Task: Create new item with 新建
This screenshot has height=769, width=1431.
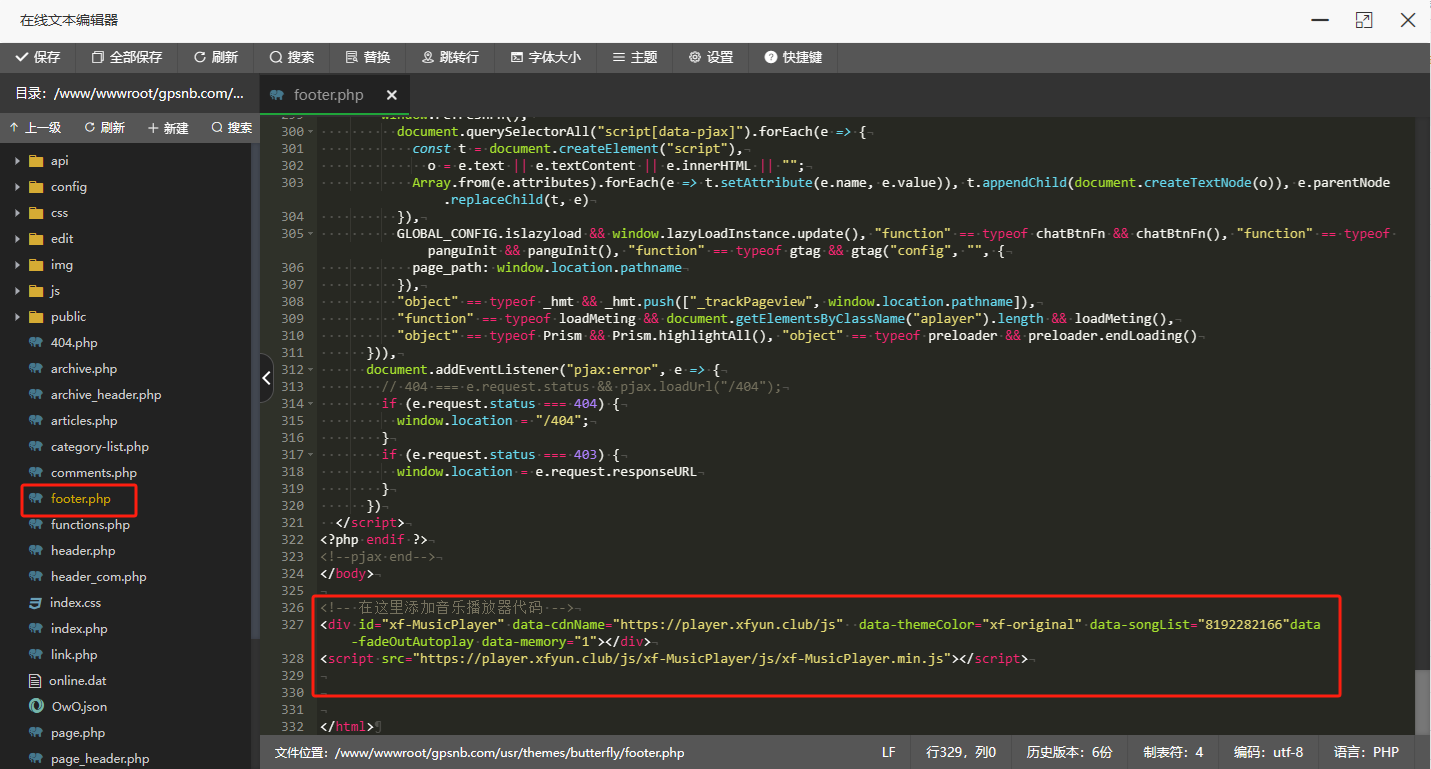Action: click(168, 128)
